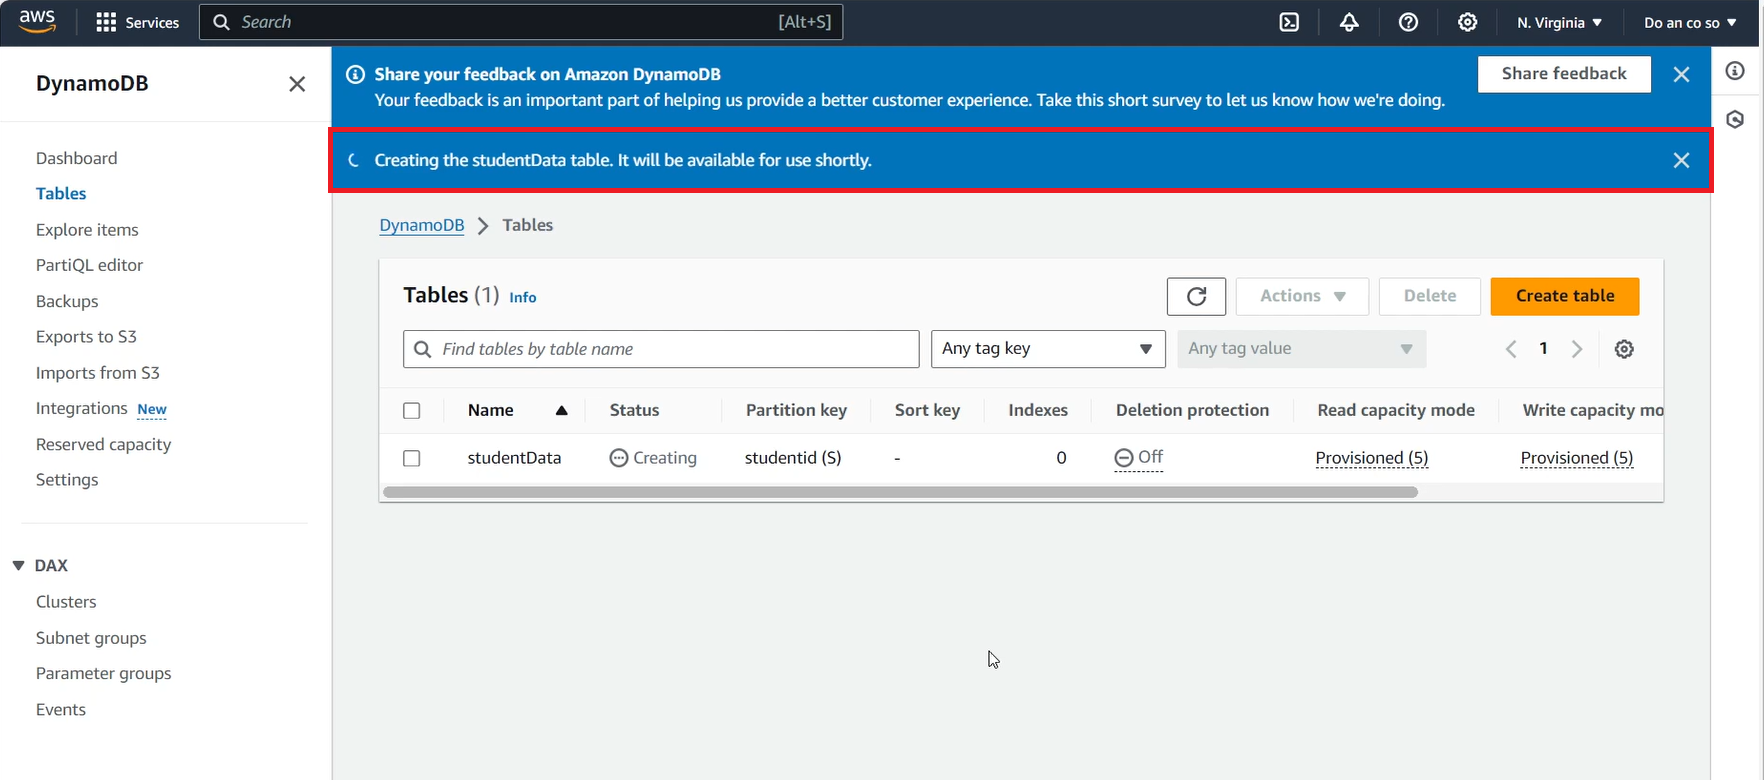
Task: Open the Any tag key dropdown
Action: (1047, 349)
